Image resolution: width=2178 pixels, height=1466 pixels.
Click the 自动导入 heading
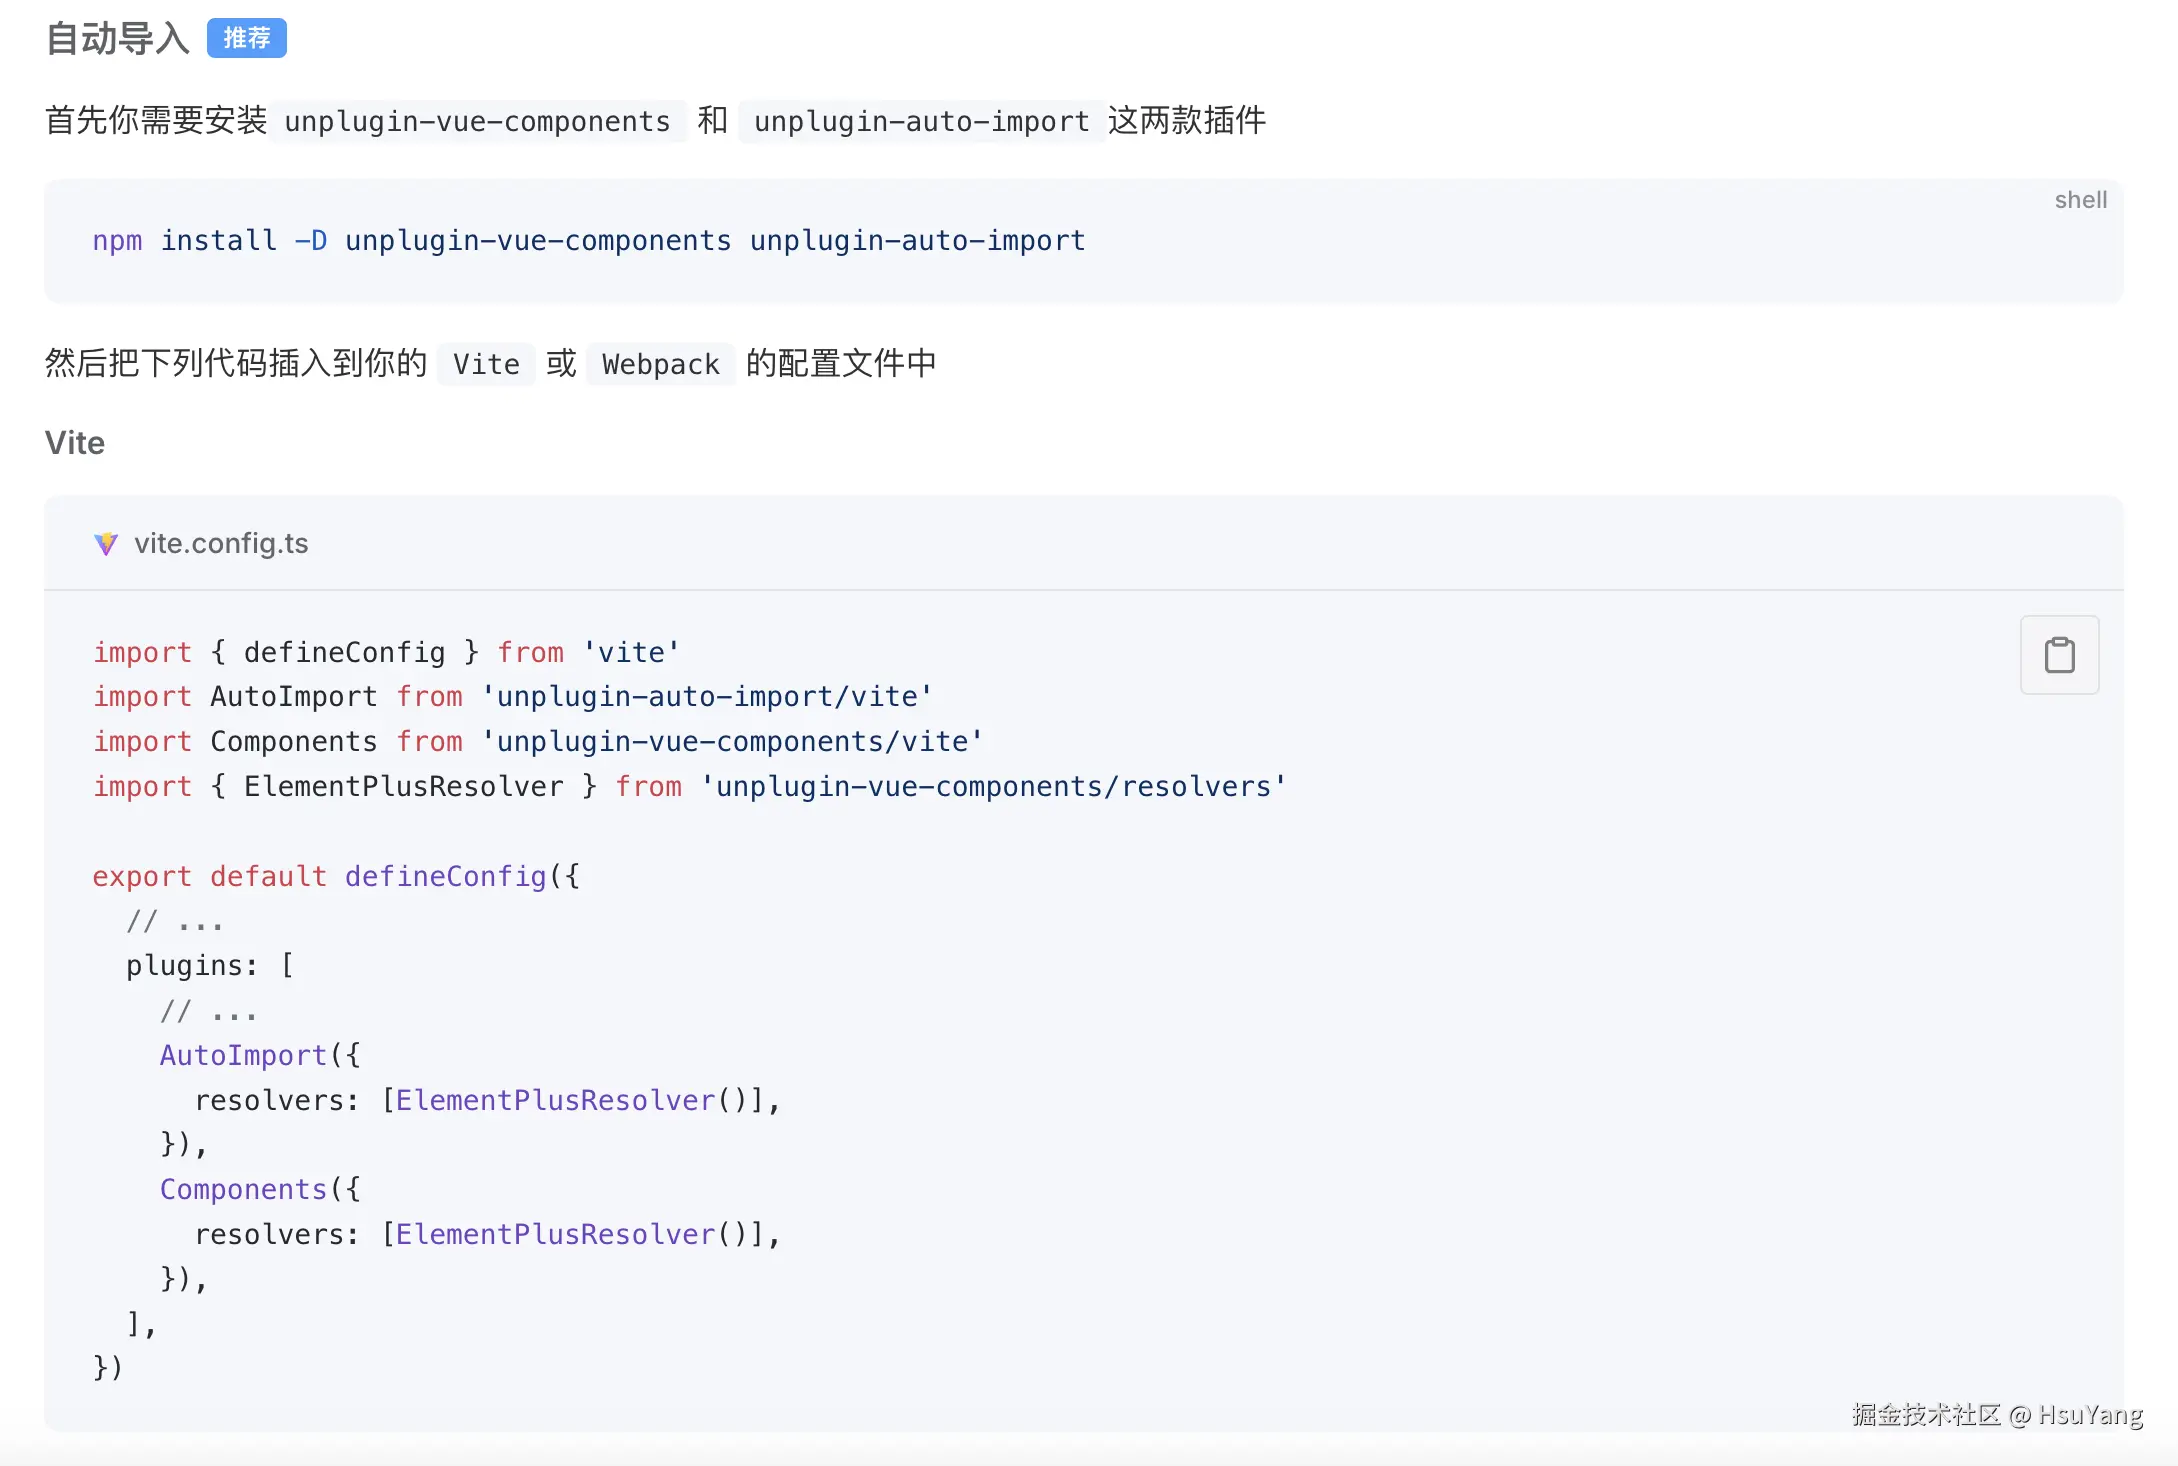pos(118,39)
